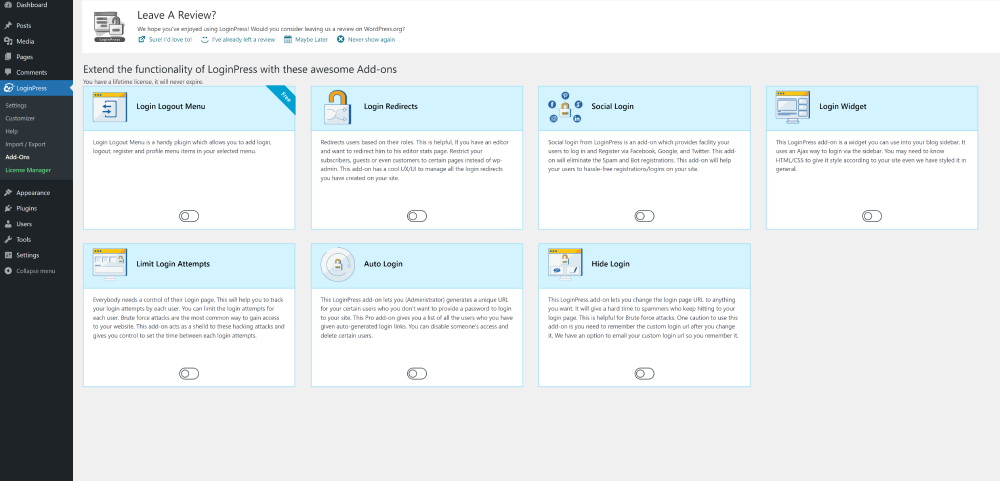This screenshot has height=481, width=1000.
Task: Click the Login Logout Menu card title
Action: [171, 107]
